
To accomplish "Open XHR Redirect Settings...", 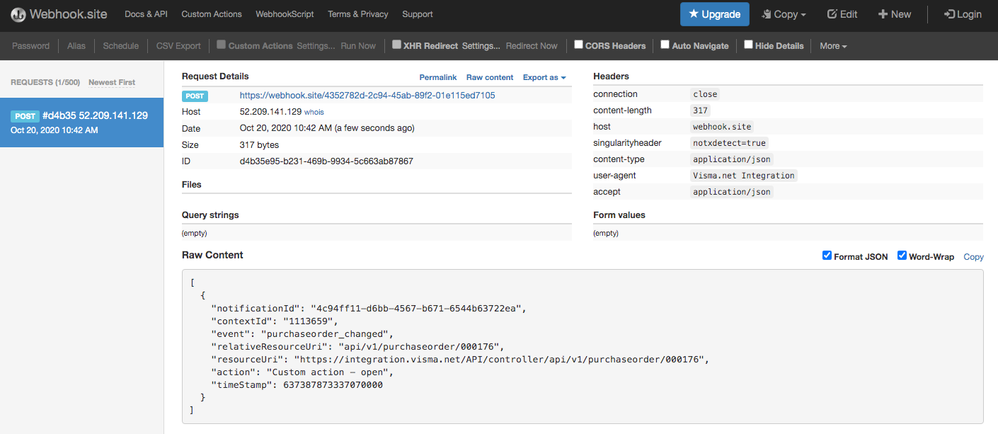I will tap(481, 46).
